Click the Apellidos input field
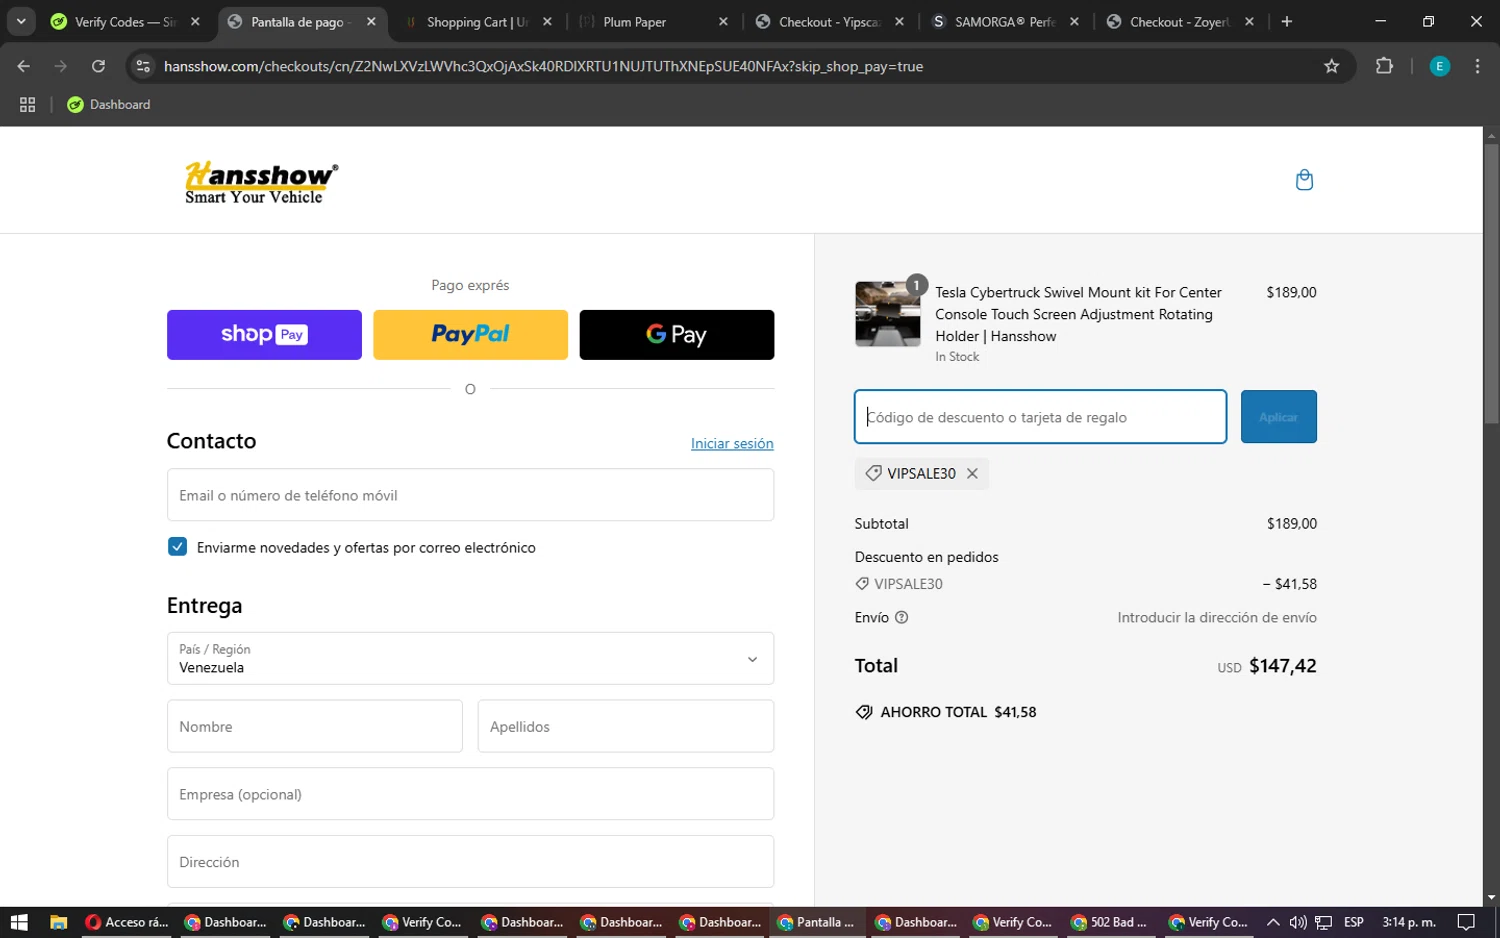1500x938 pixels. click(x=626, y=726)
